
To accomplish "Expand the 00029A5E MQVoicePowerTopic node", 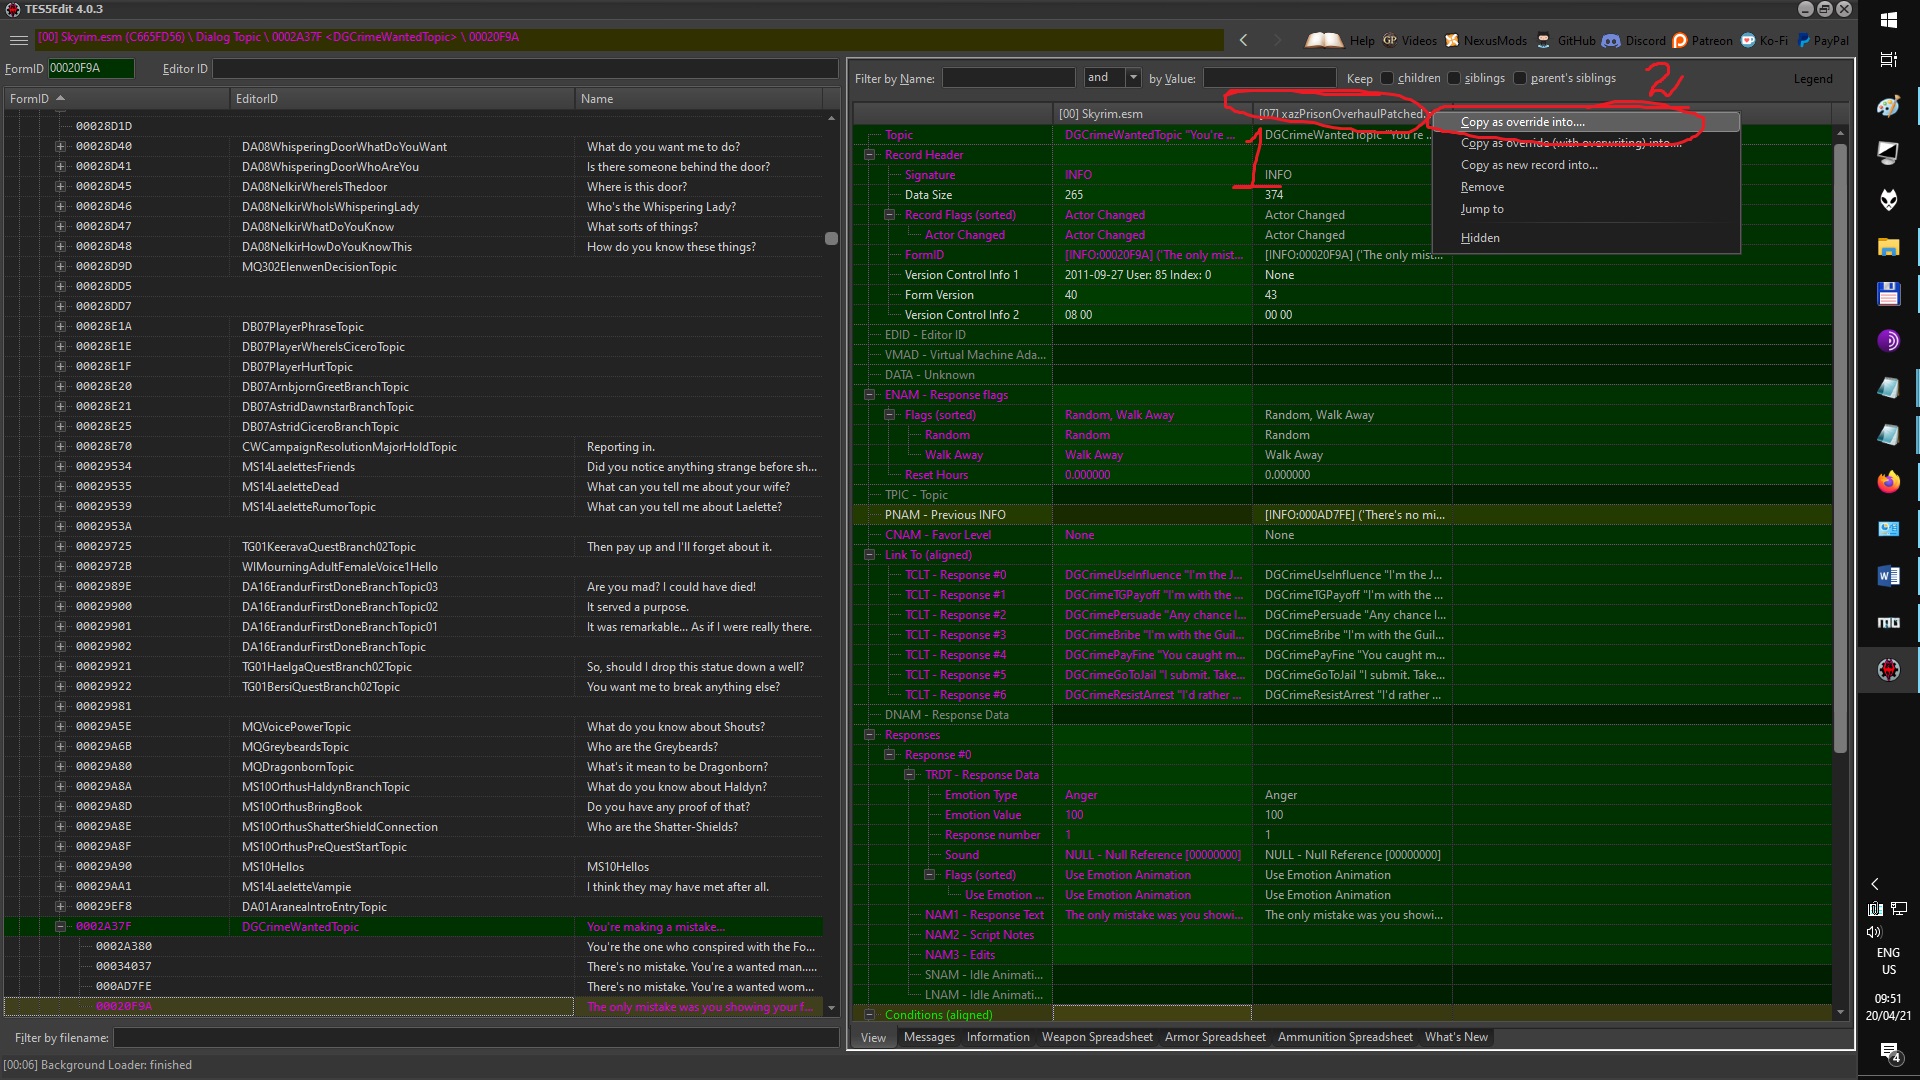I will (x=60, y=726).
